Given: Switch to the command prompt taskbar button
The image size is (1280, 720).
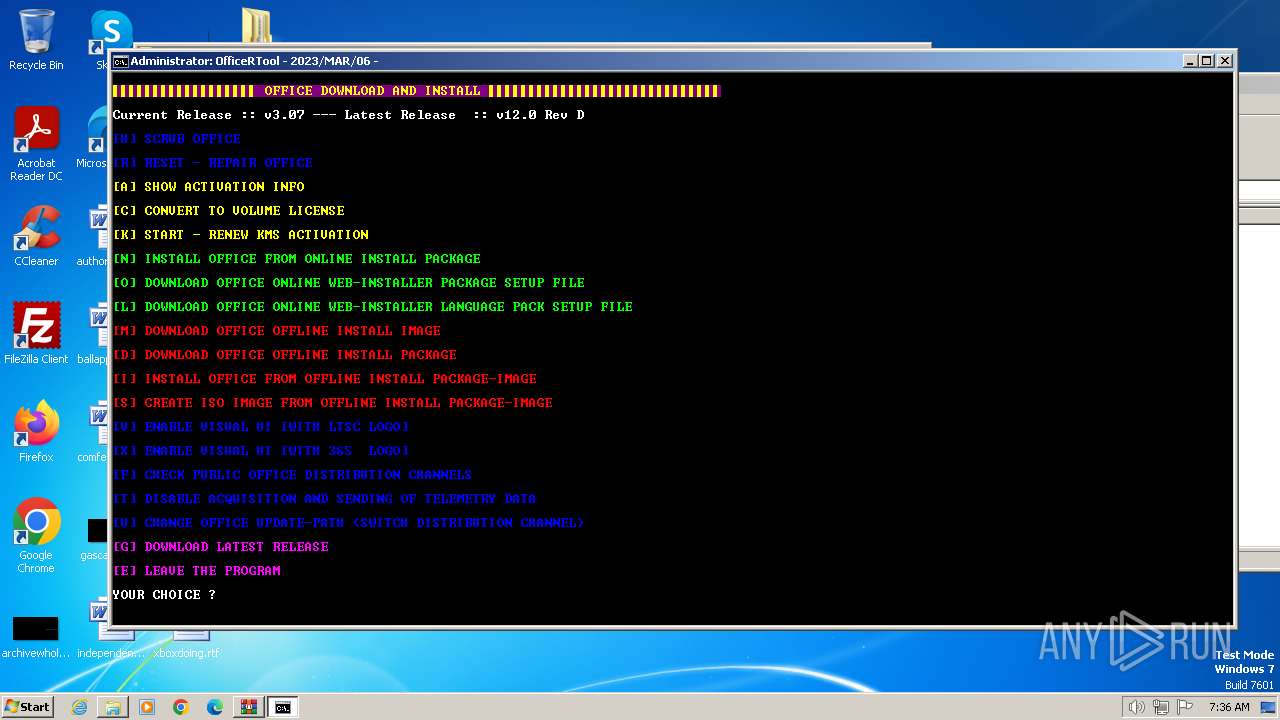Looking at the screenshot, I should click(x=283, y=707).
